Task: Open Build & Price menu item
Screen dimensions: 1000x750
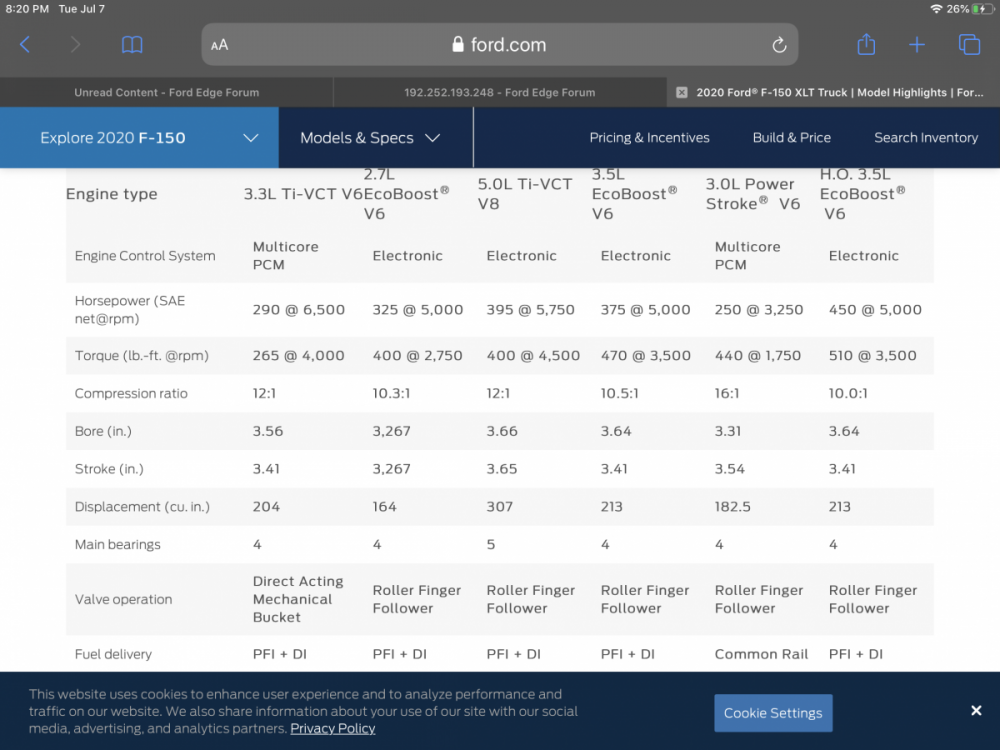Action: tap(791, 138)
